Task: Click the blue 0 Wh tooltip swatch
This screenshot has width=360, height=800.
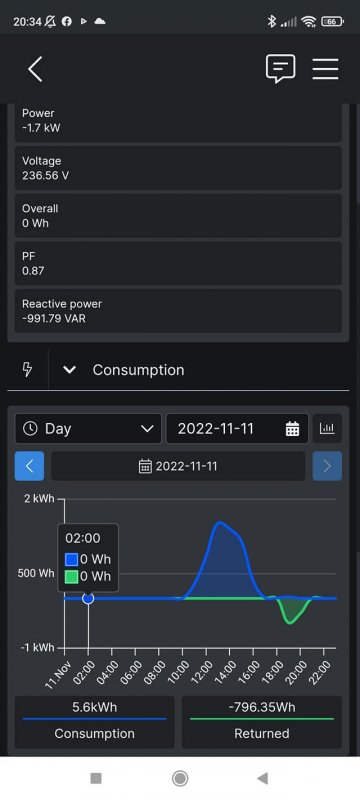Action: (x=71, y=559)
